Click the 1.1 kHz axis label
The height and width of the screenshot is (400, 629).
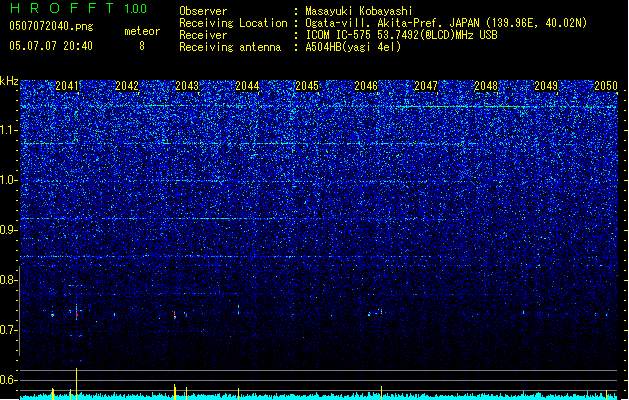[x=9, y=130]
